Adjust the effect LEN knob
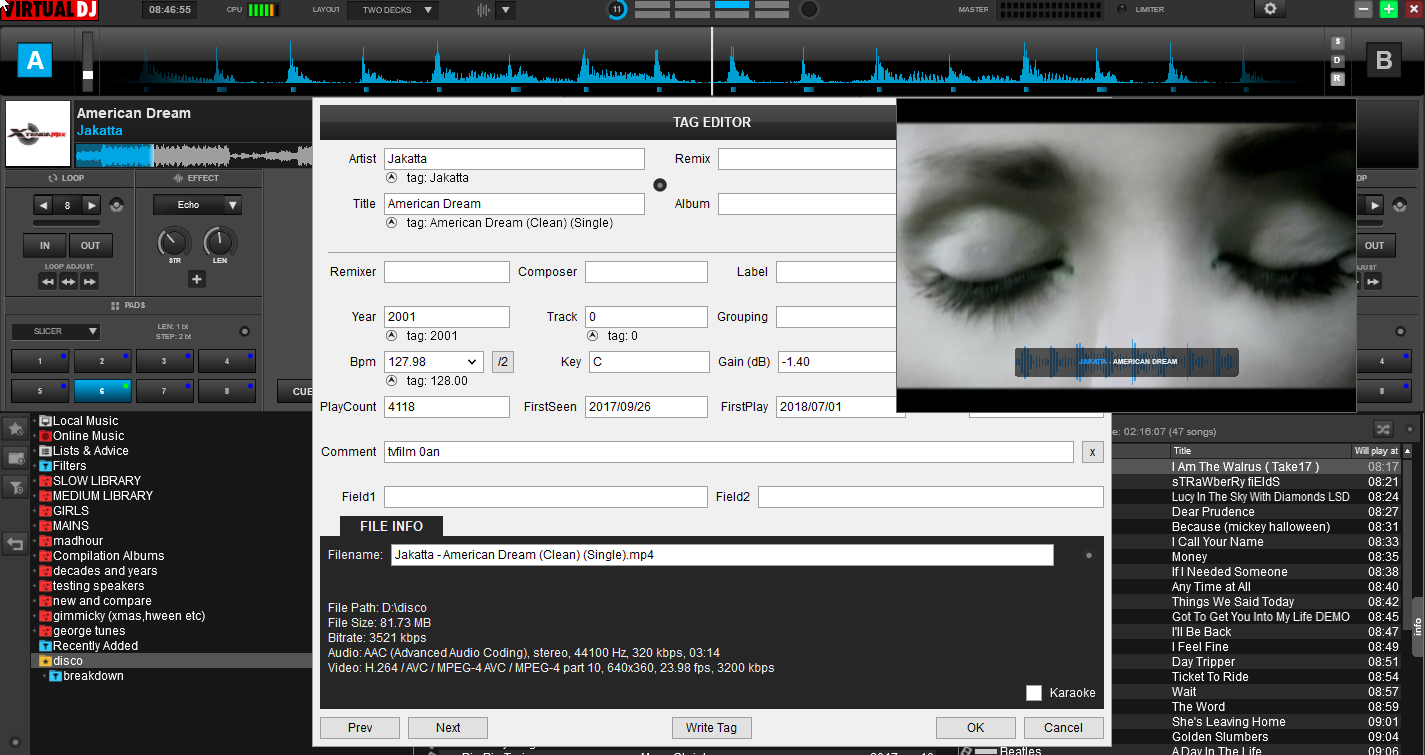This screenshot has width=1425, height=755. click(219, 242)
